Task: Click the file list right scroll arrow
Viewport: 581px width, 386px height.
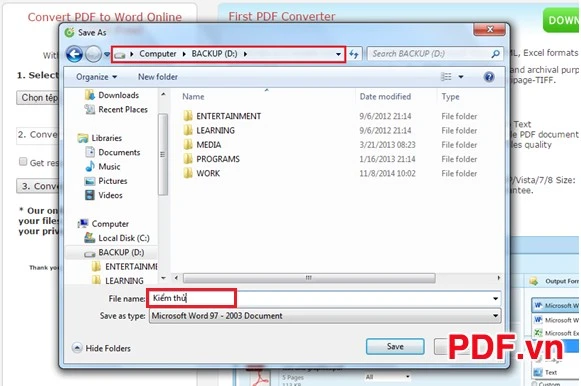Action: click(498, 278)
